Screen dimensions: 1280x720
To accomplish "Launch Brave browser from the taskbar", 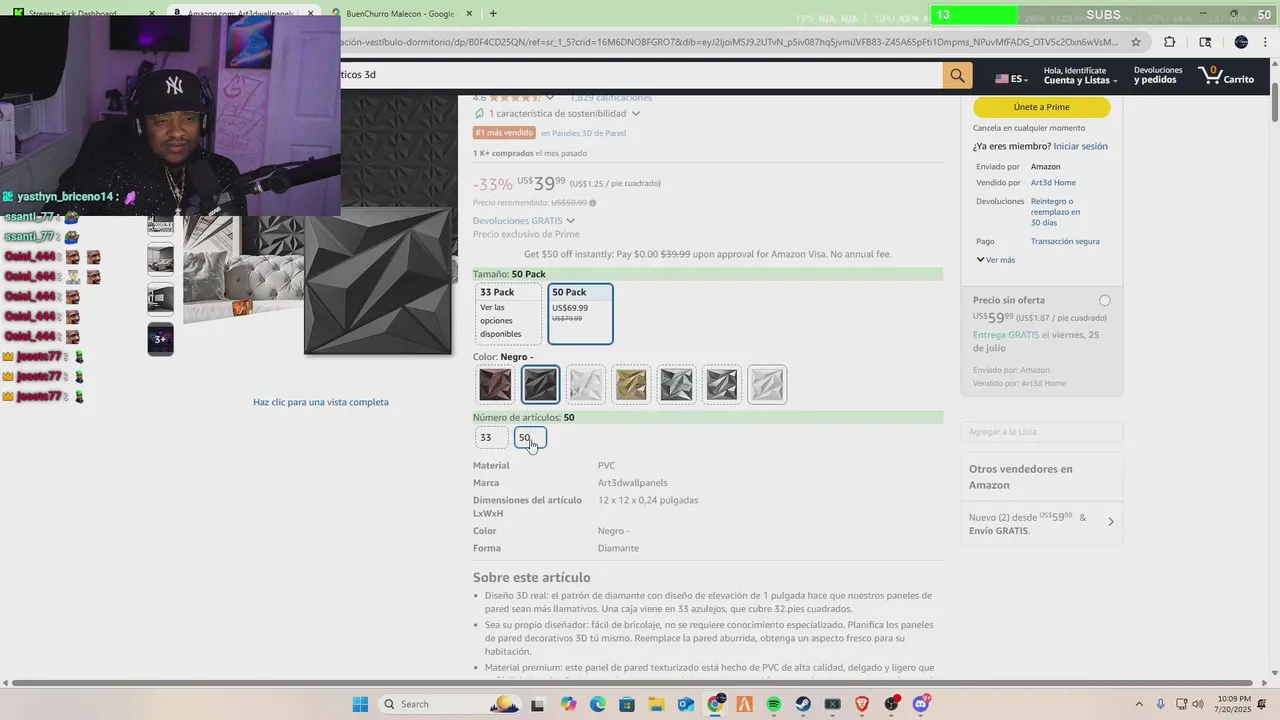I will click(x=862, y=704).
